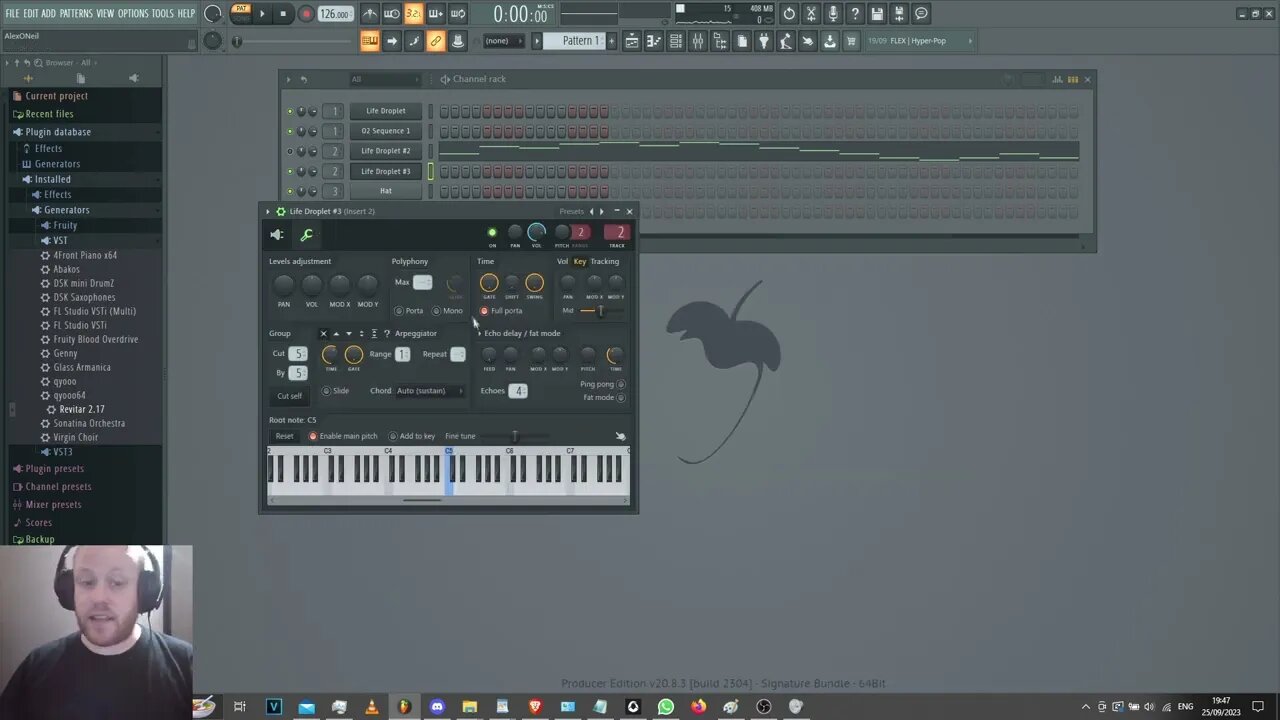Viewport: 1280px width, 720px height.
Task: Toggle the 3-2-1 countdown before recording
Action: pos(413,14)
